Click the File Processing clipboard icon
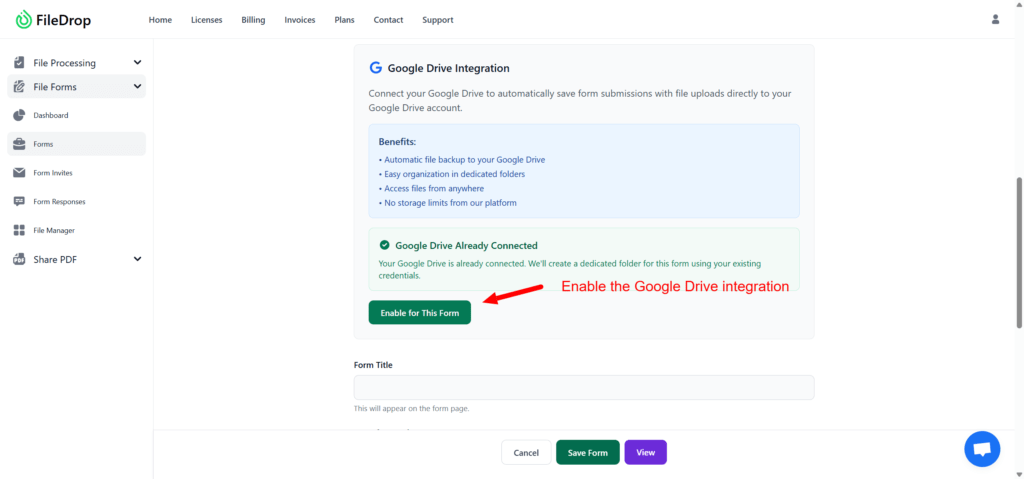 (19, 63)
